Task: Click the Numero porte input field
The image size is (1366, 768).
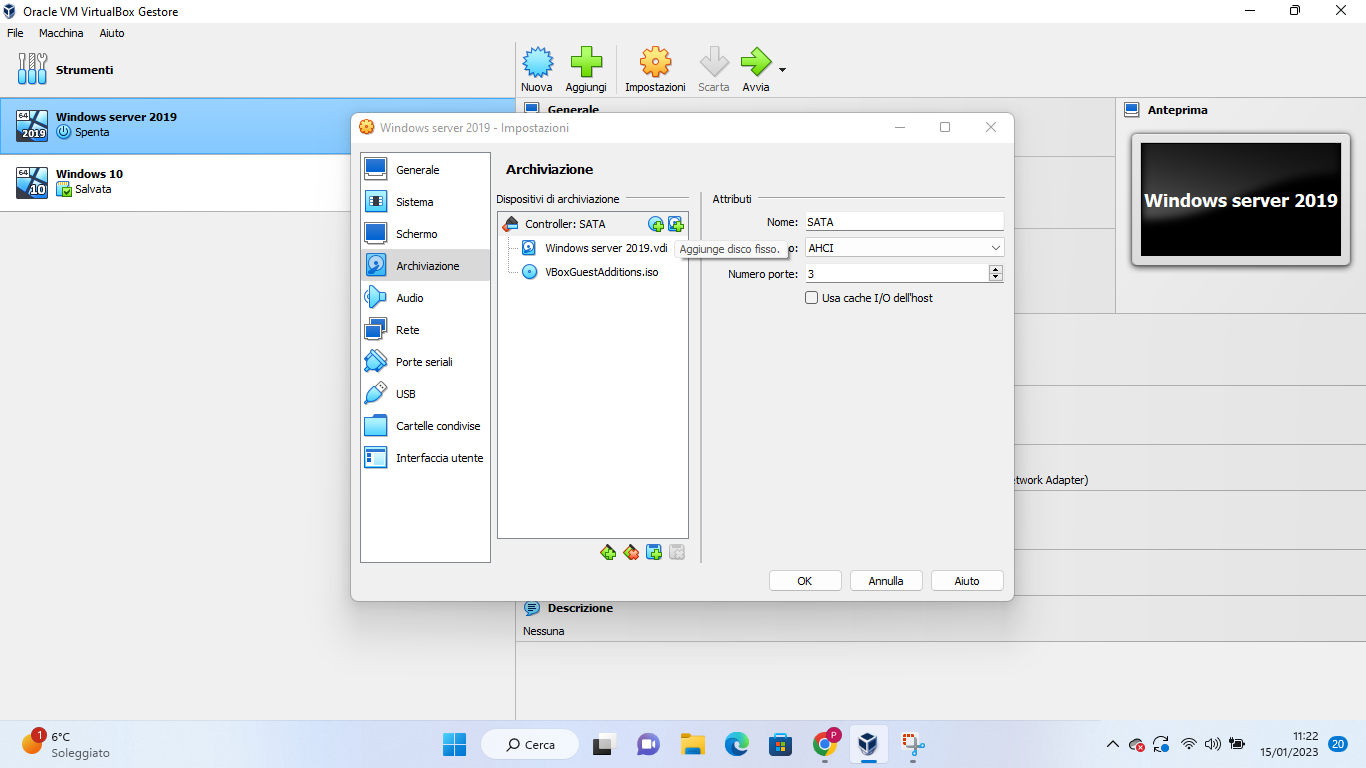Action: [896, 273]
